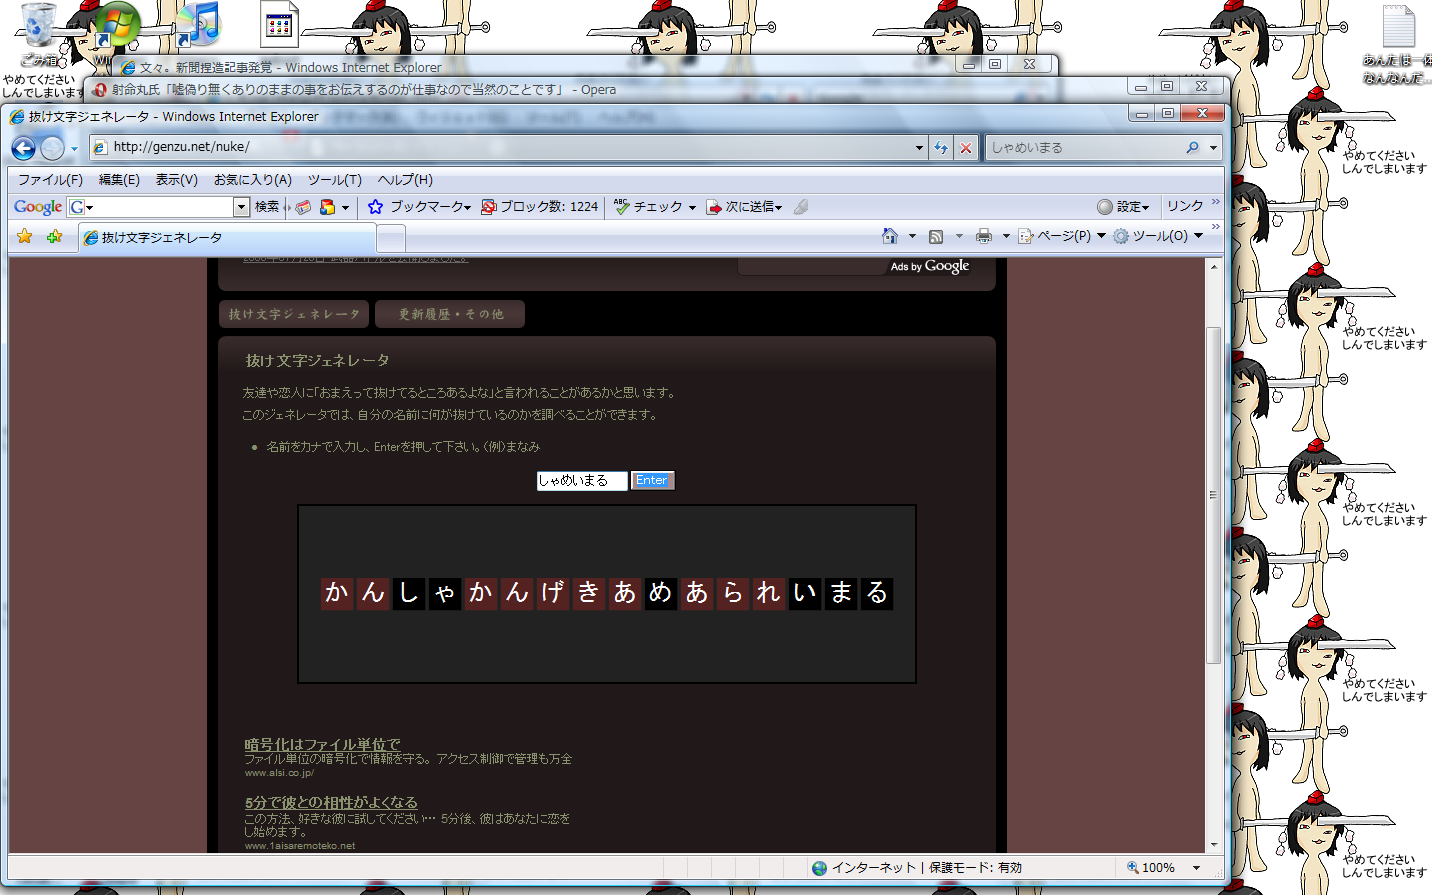Click the magnifying glass search icon
Image resolution: width=1432 pixels, height=895 pixels.
[x=1192, y=147]
